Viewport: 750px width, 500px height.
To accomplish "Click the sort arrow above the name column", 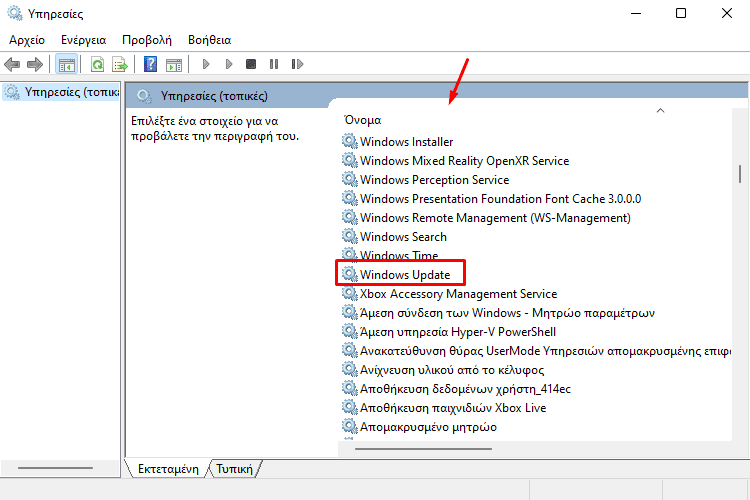I will 661,111.
